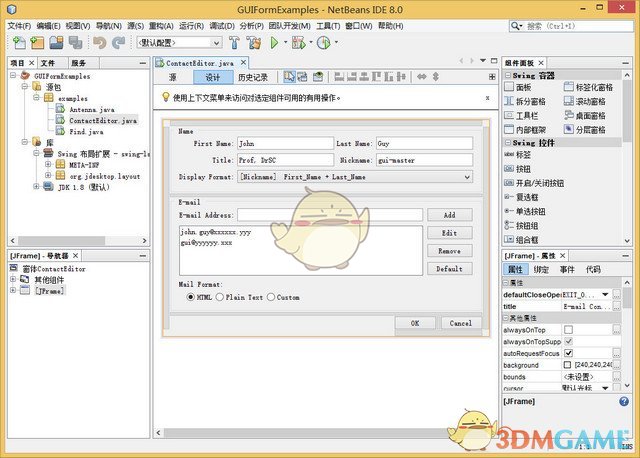Open the 默认配置 configuration dropdown
The height and width of the screenshot is (458, 640).
point(179,42)
